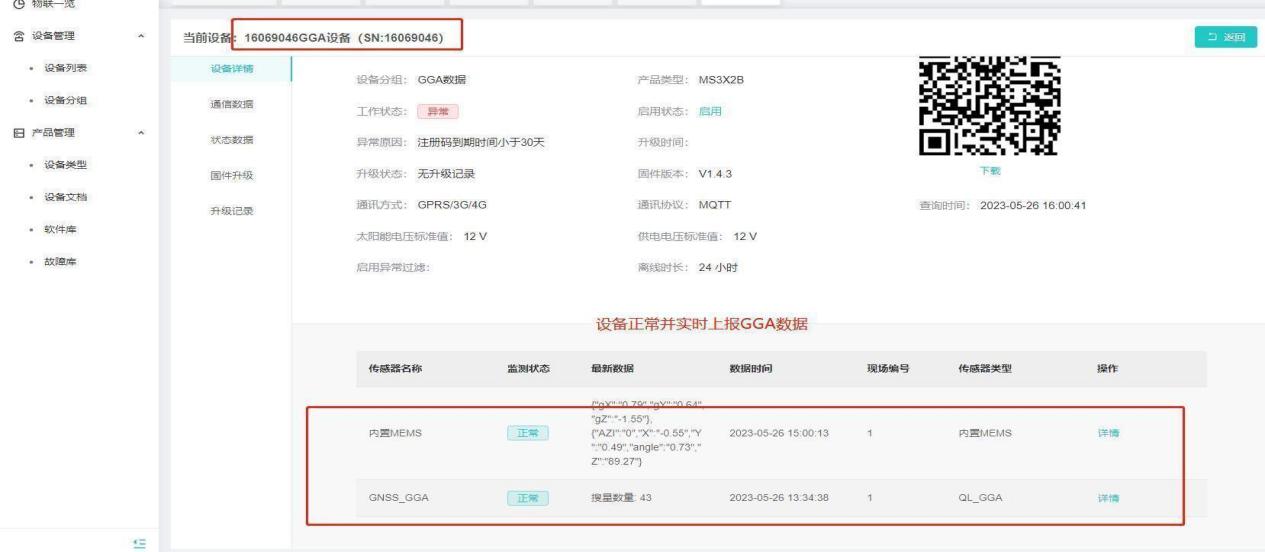
Task: Open the 固件升级 tab
Action: [231, 176]
